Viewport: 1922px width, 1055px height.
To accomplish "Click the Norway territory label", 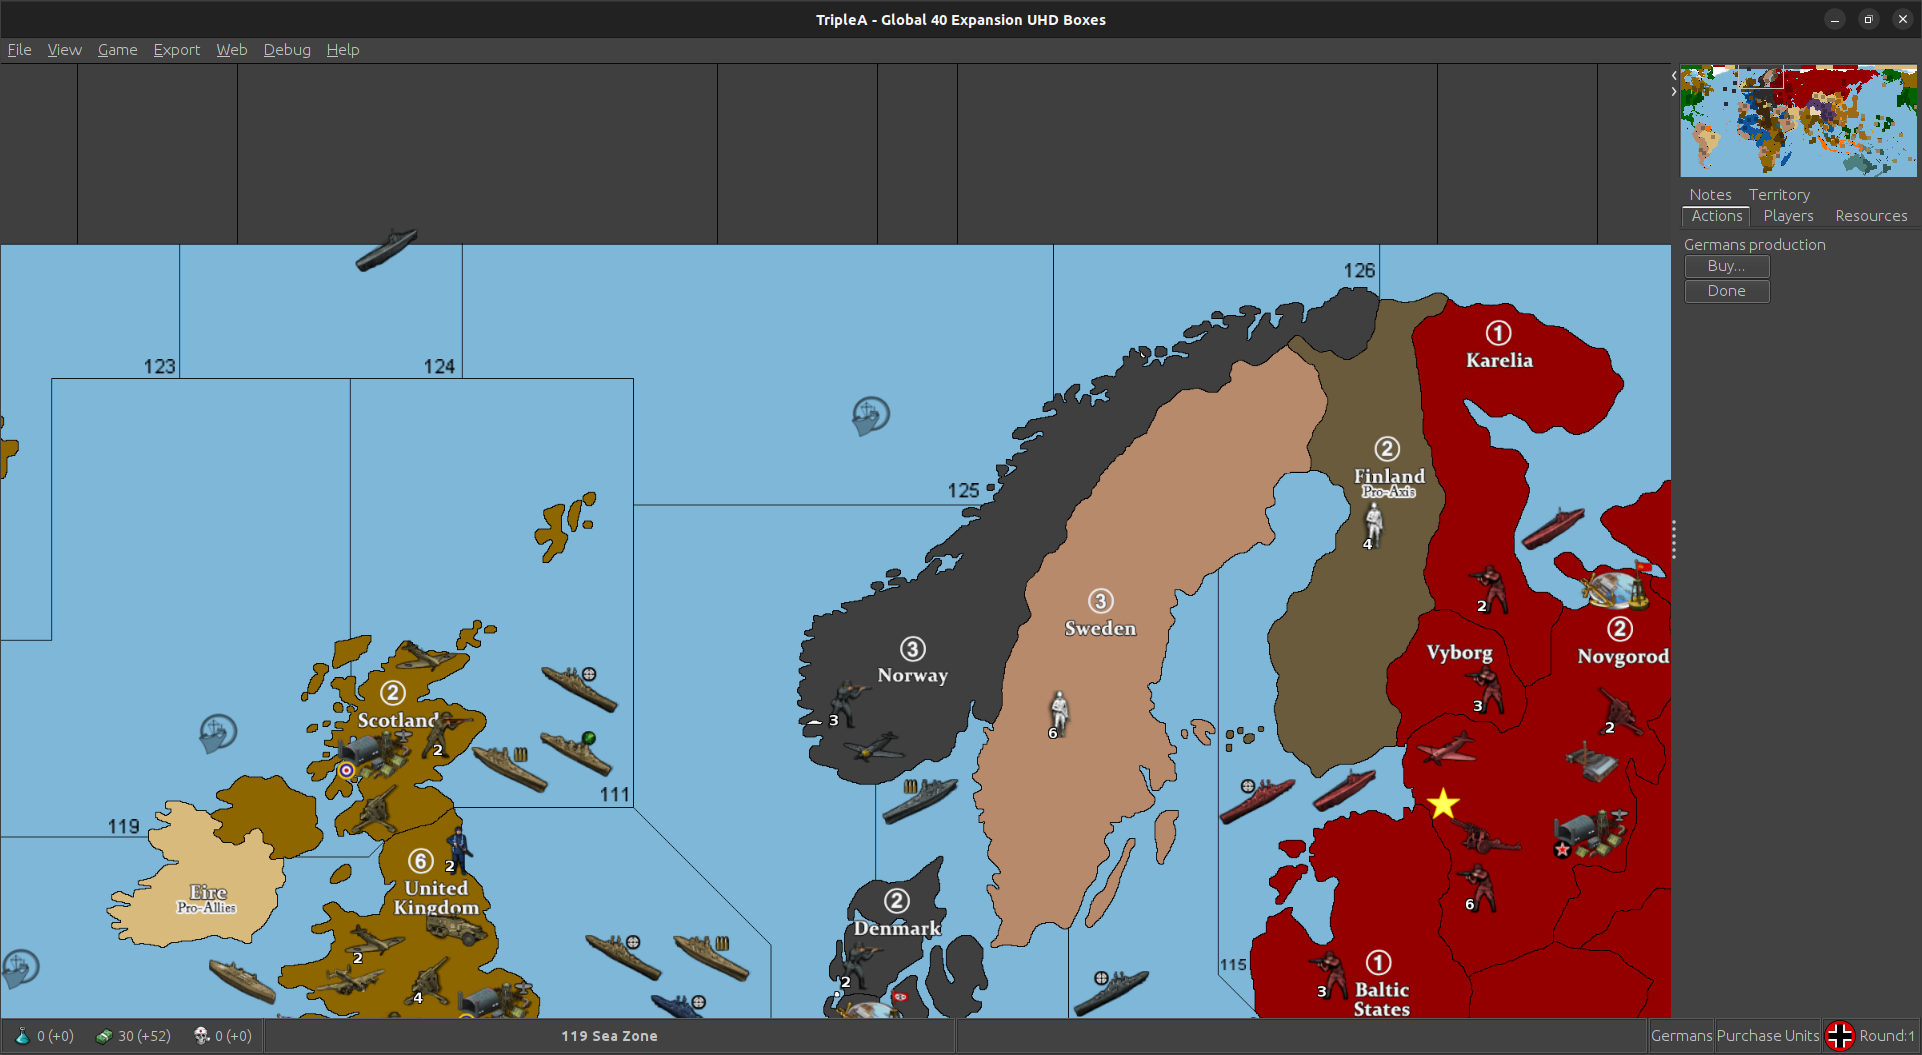I will coord(912,675).
